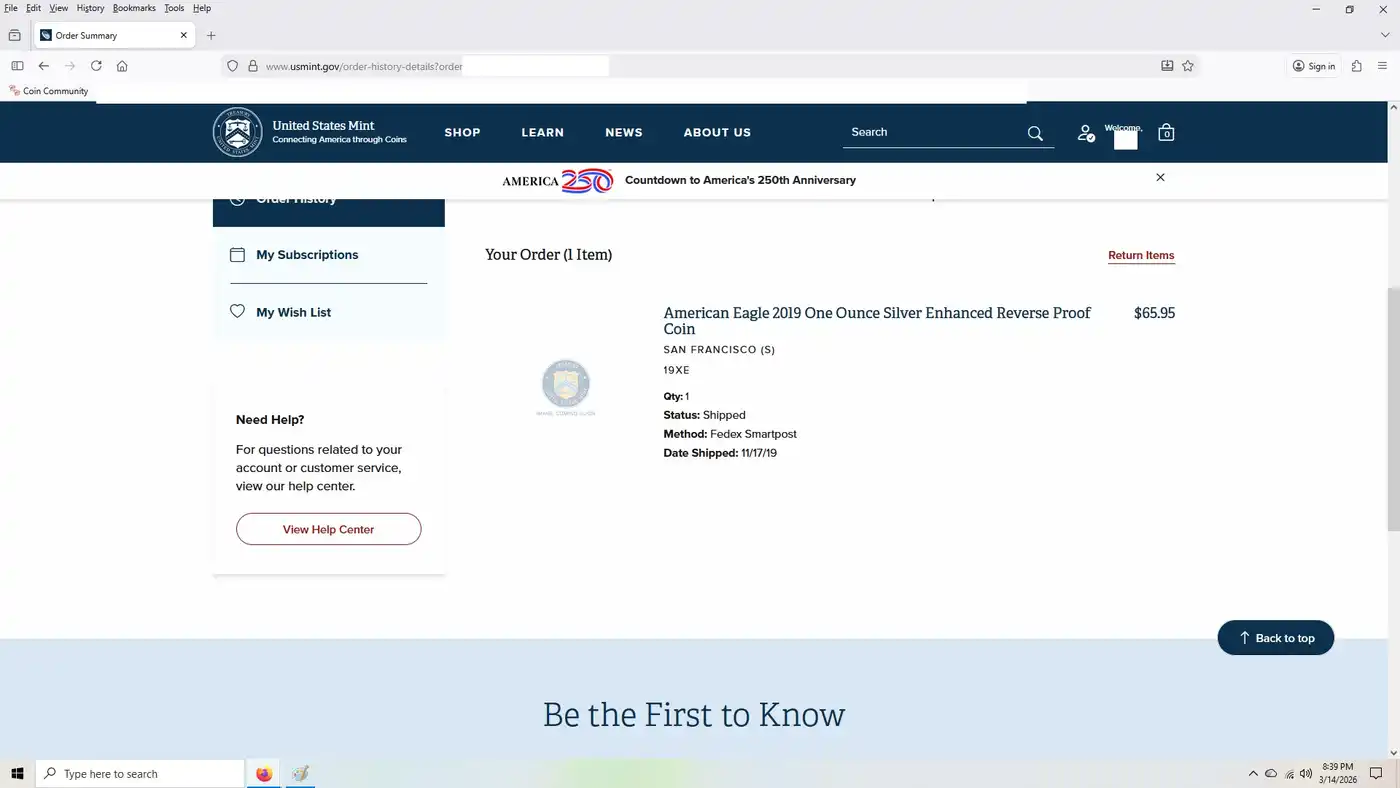Click the Date Shipped: 11/17/19 text
1400x788 pixels.
[x=720, y=453]
